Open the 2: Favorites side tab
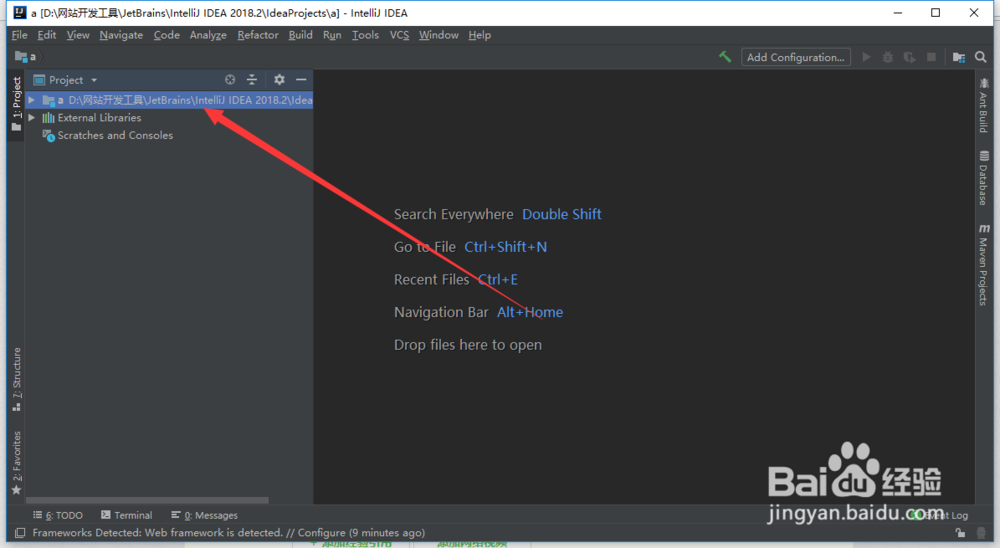The image size is (1000, 548). point(17,463)
